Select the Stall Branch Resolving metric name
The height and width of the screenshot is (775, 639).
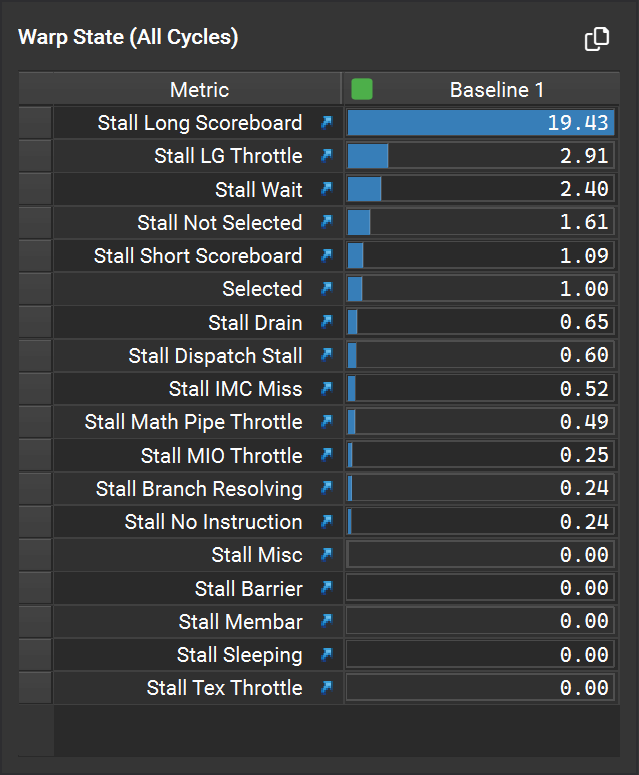pyautogui.click(x=199, y=488)
